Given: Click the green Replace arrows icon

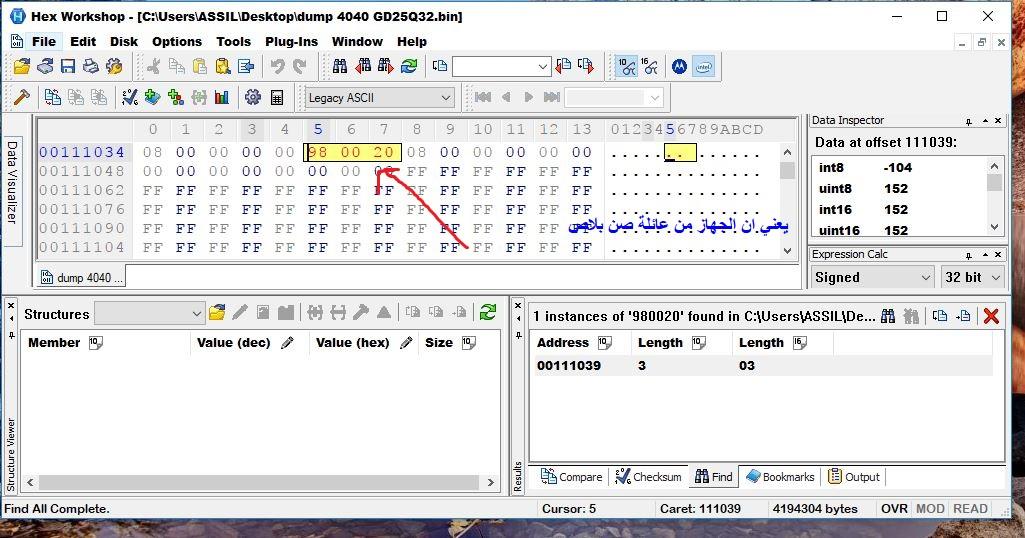Looking at the screenshot, I should click(409, 66).
